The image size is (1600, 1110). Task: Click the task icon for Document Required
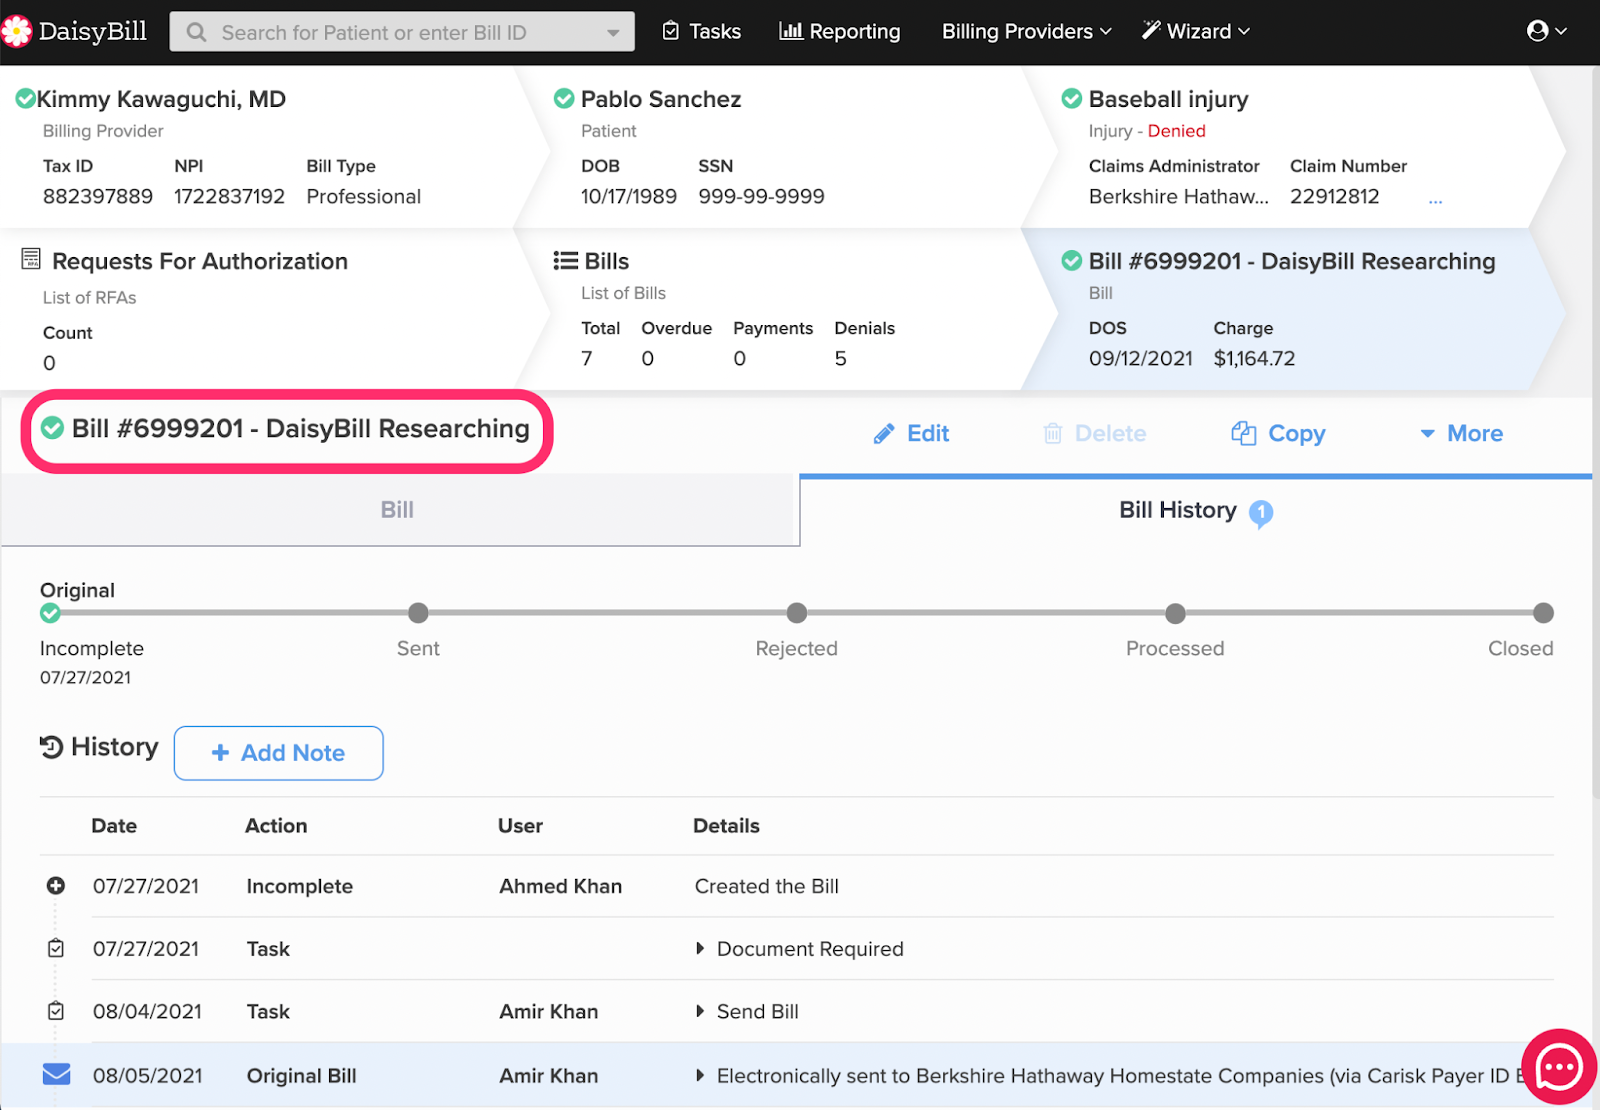pos(56,948)
